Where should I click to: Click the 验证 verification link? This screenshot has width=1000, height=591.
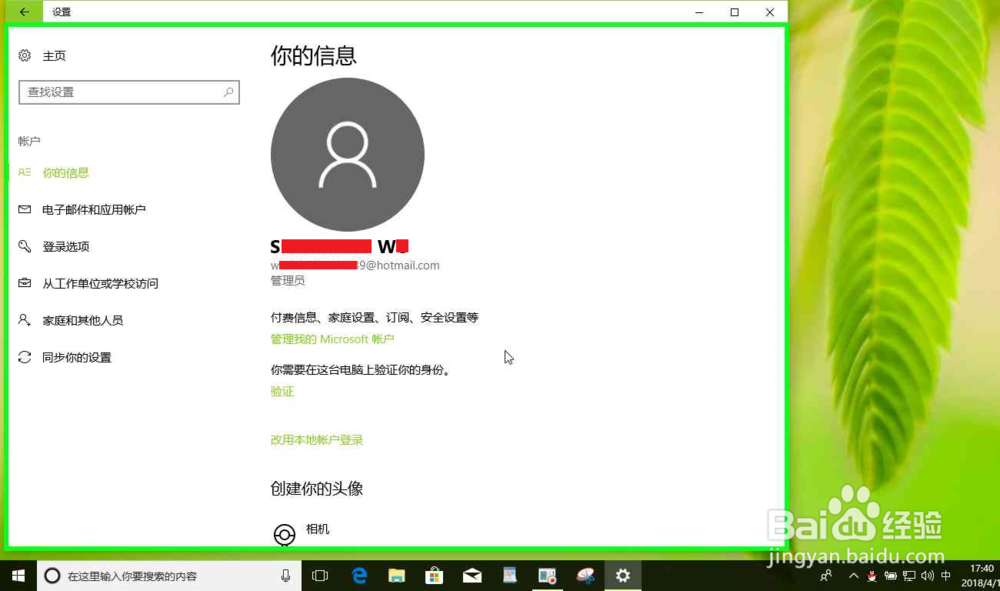(281, 391)
